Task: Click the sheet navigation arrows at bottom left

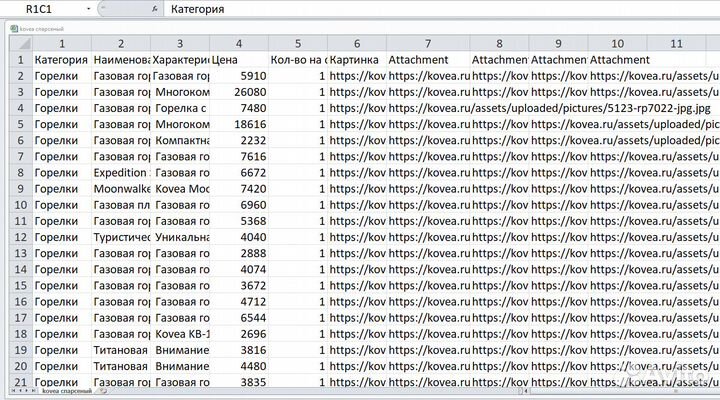Action: point(23,391)
